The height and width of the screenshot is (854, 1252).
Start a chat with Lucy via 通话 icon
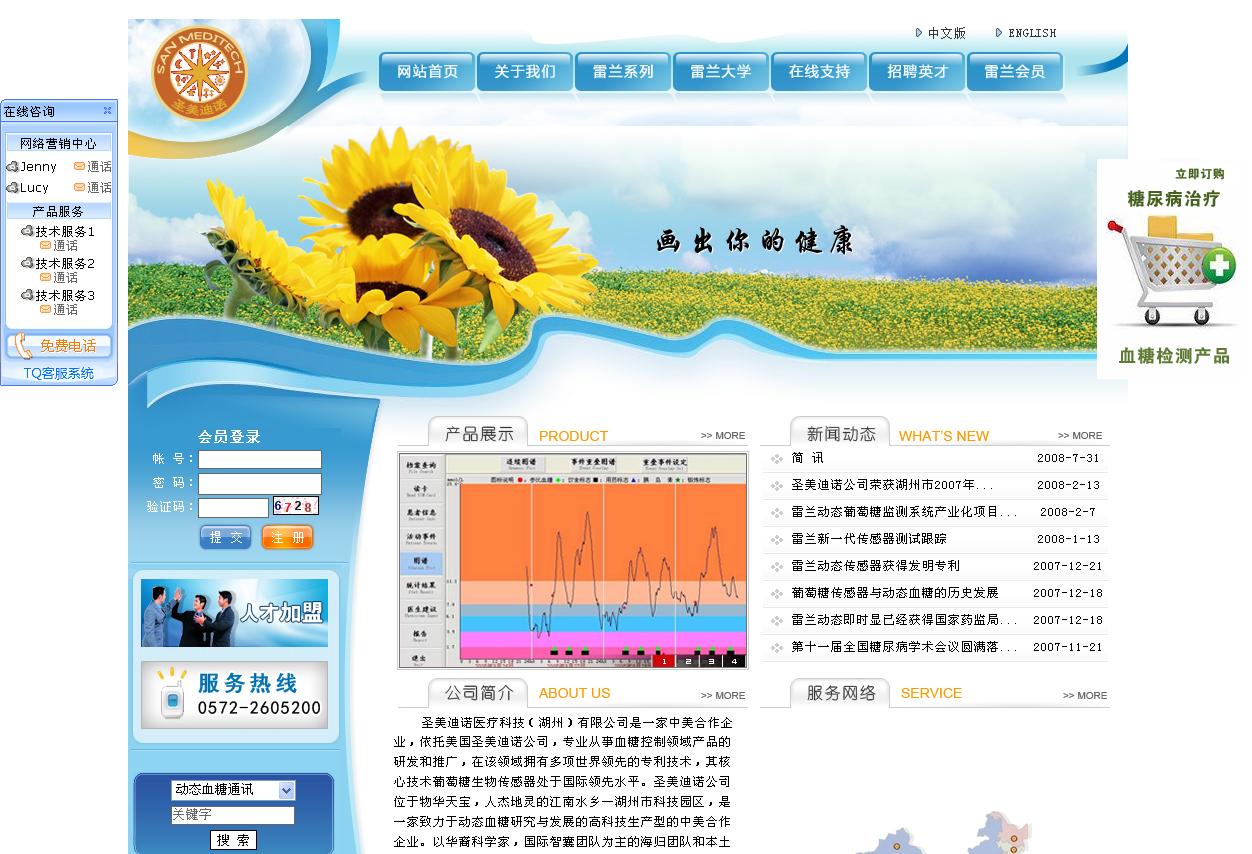click(x=79, y=186)
